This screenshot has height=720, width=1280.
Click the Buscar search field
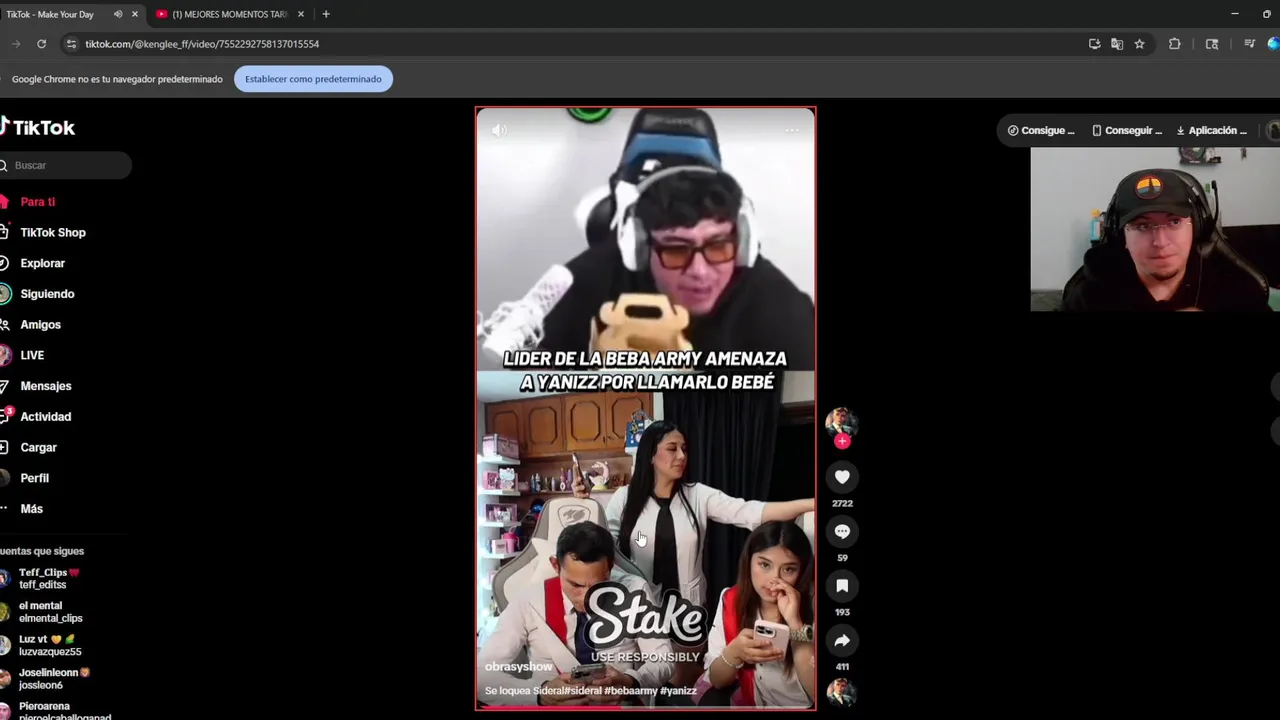point(66,165)
